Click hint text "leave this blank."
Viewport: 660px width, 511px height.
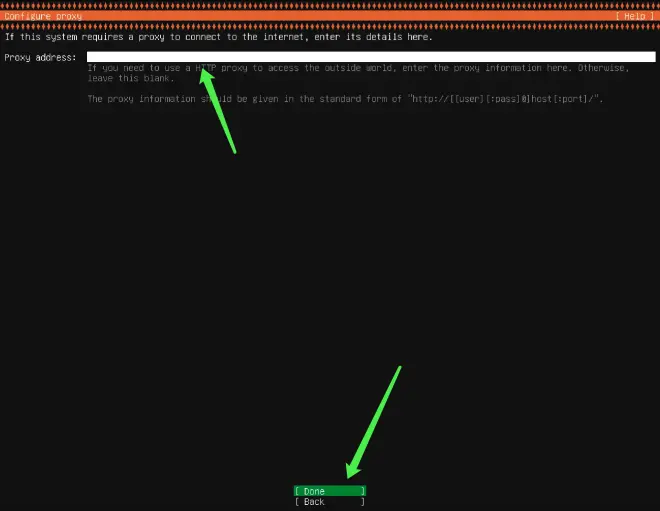[130, 78]
